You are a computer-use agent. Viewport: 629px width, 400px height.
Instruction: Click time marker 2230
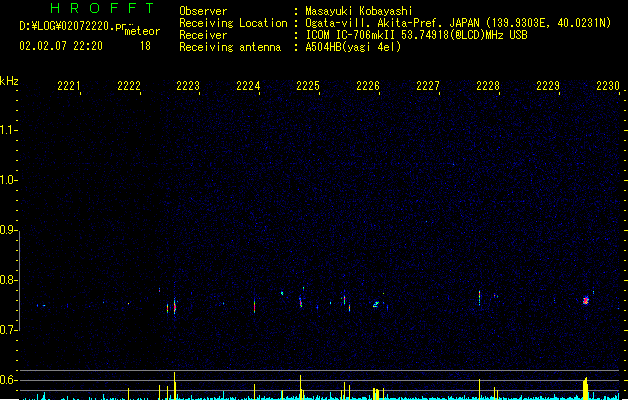tap(608, 86)
